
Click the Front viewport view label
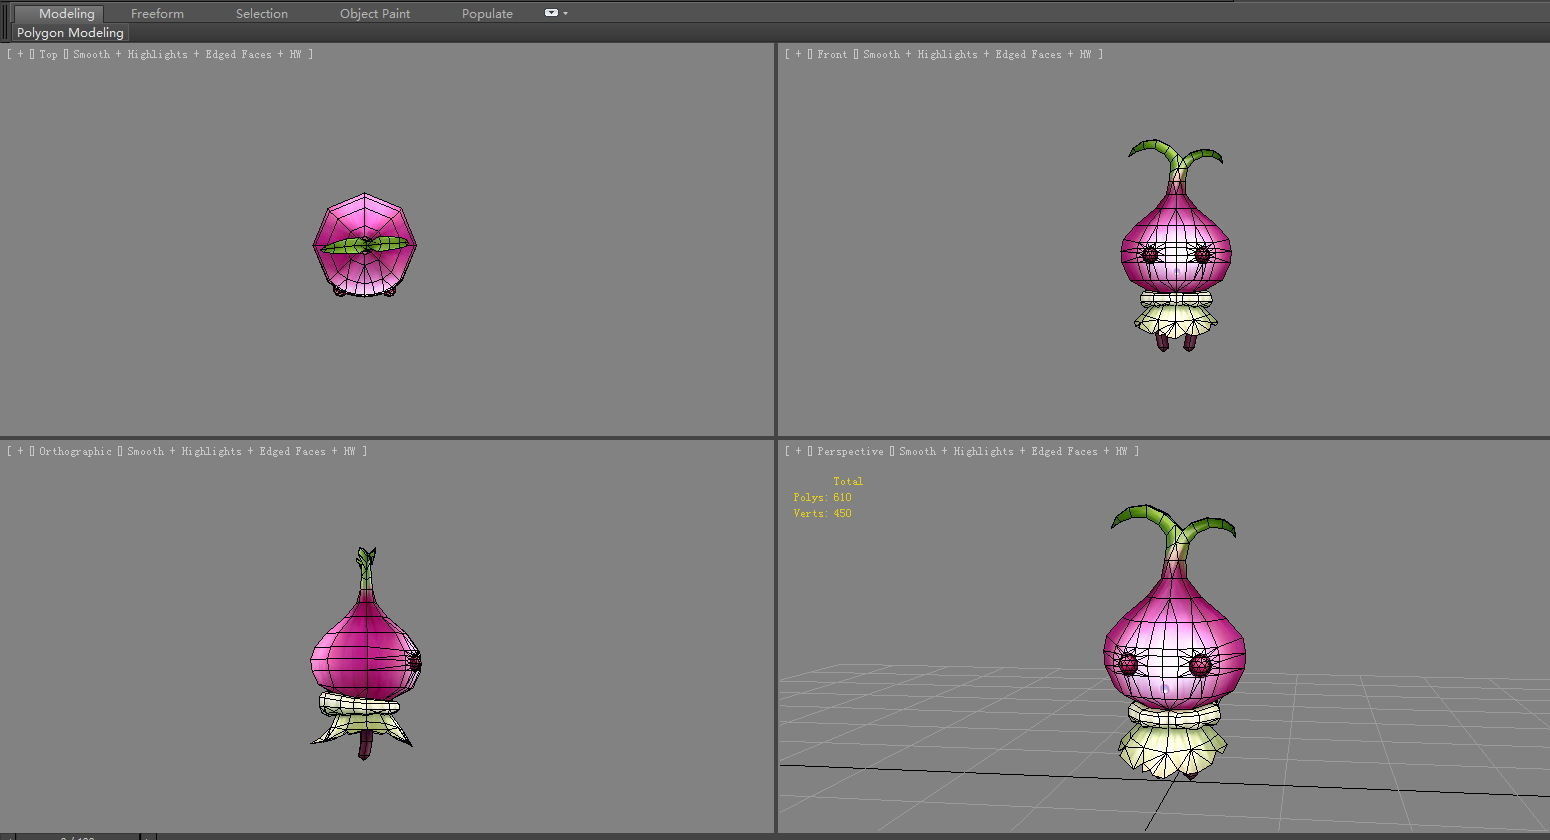tap(832, 54)
